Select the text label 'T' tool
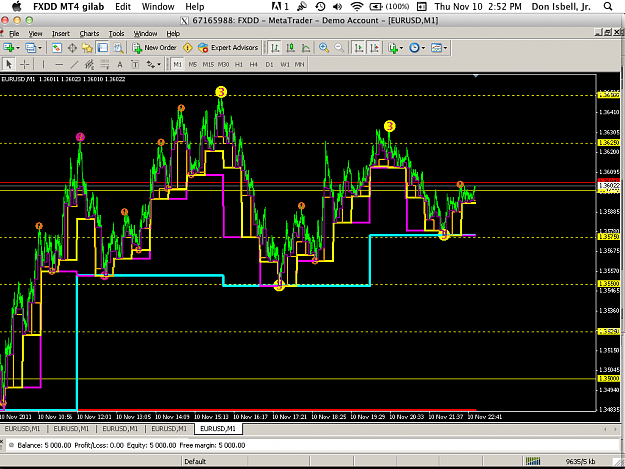The image size is (625, 469). [x=135, y=64]
